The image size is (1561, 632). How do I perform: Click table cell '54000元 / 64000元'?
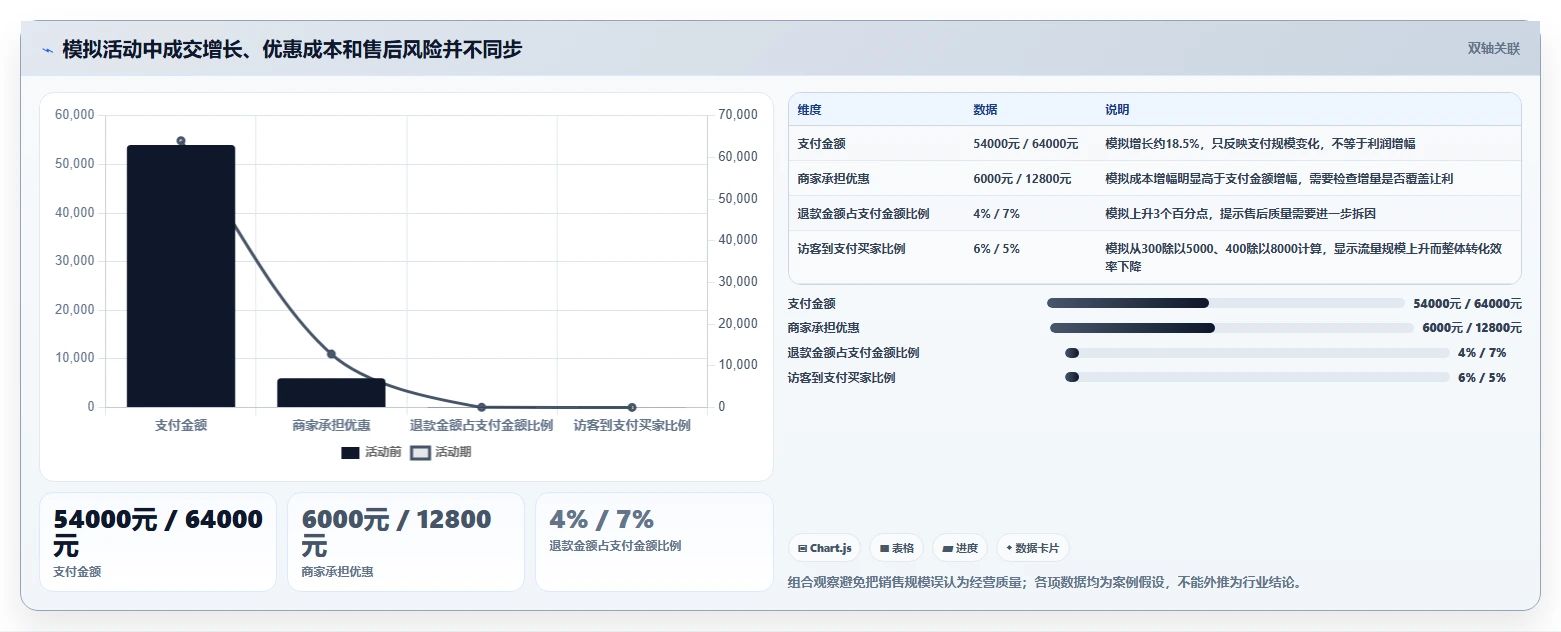click(x=1025, y=144)
